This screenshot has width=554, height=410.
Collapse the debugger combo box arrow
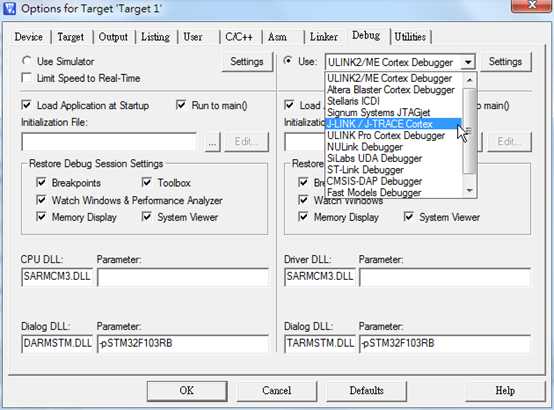click(468, 62)
